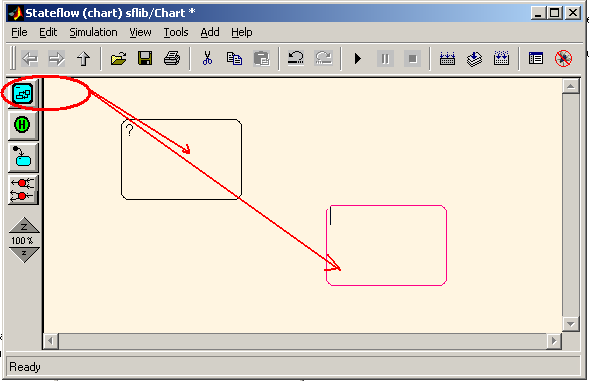Open the Edit menu
Viewport: 589px width, 381px height.
tap(48, 33)
